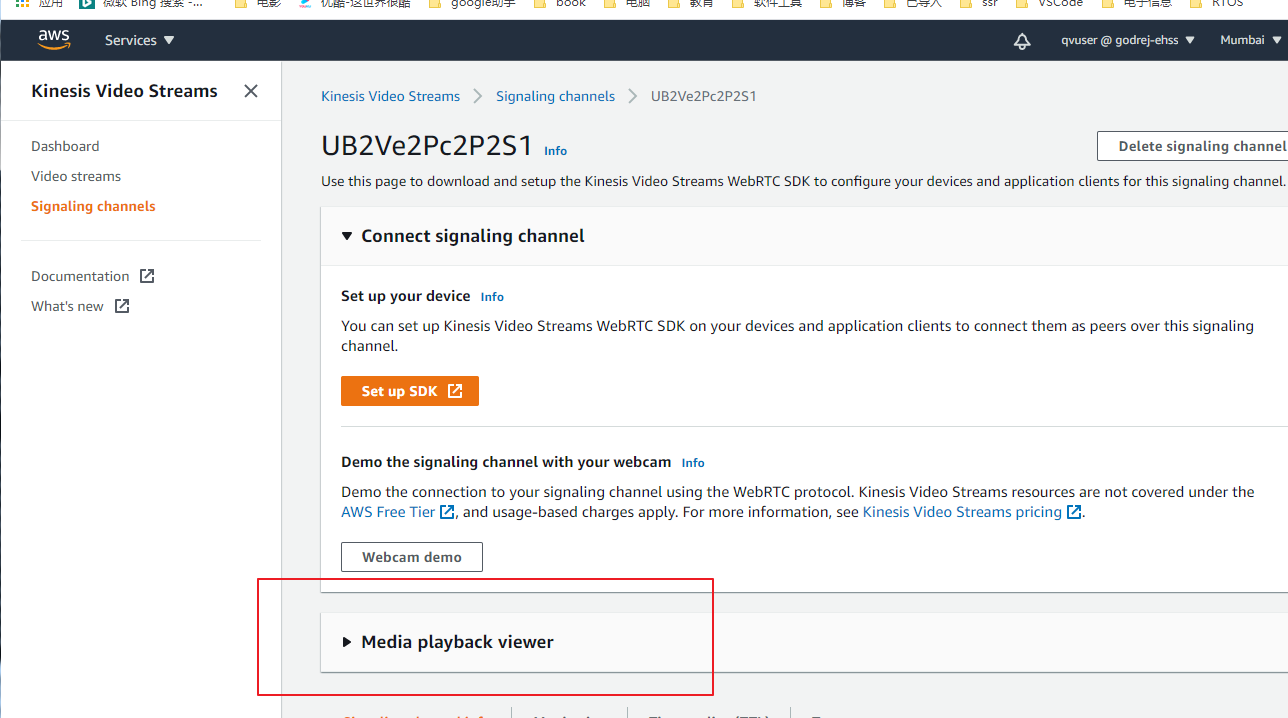Select Signaling channels in the sidebar

coord(93,206)
